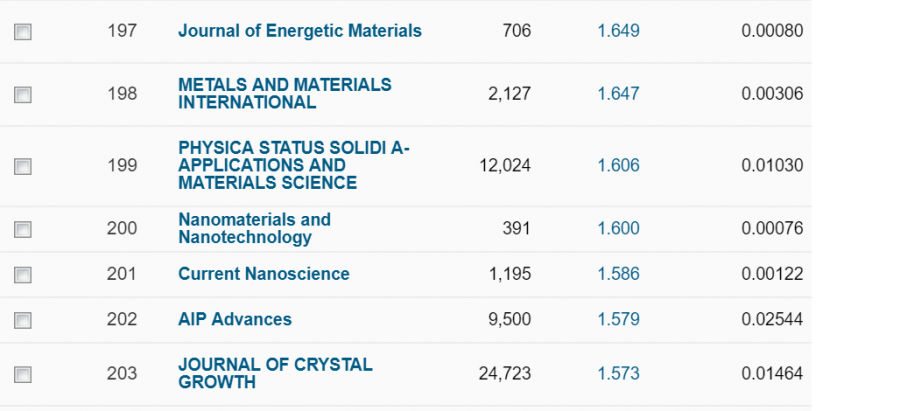Enable the Current Nanoscience row checkbox
The height and width of the screenshot is (411, 900).
click(x=23, y=275)
